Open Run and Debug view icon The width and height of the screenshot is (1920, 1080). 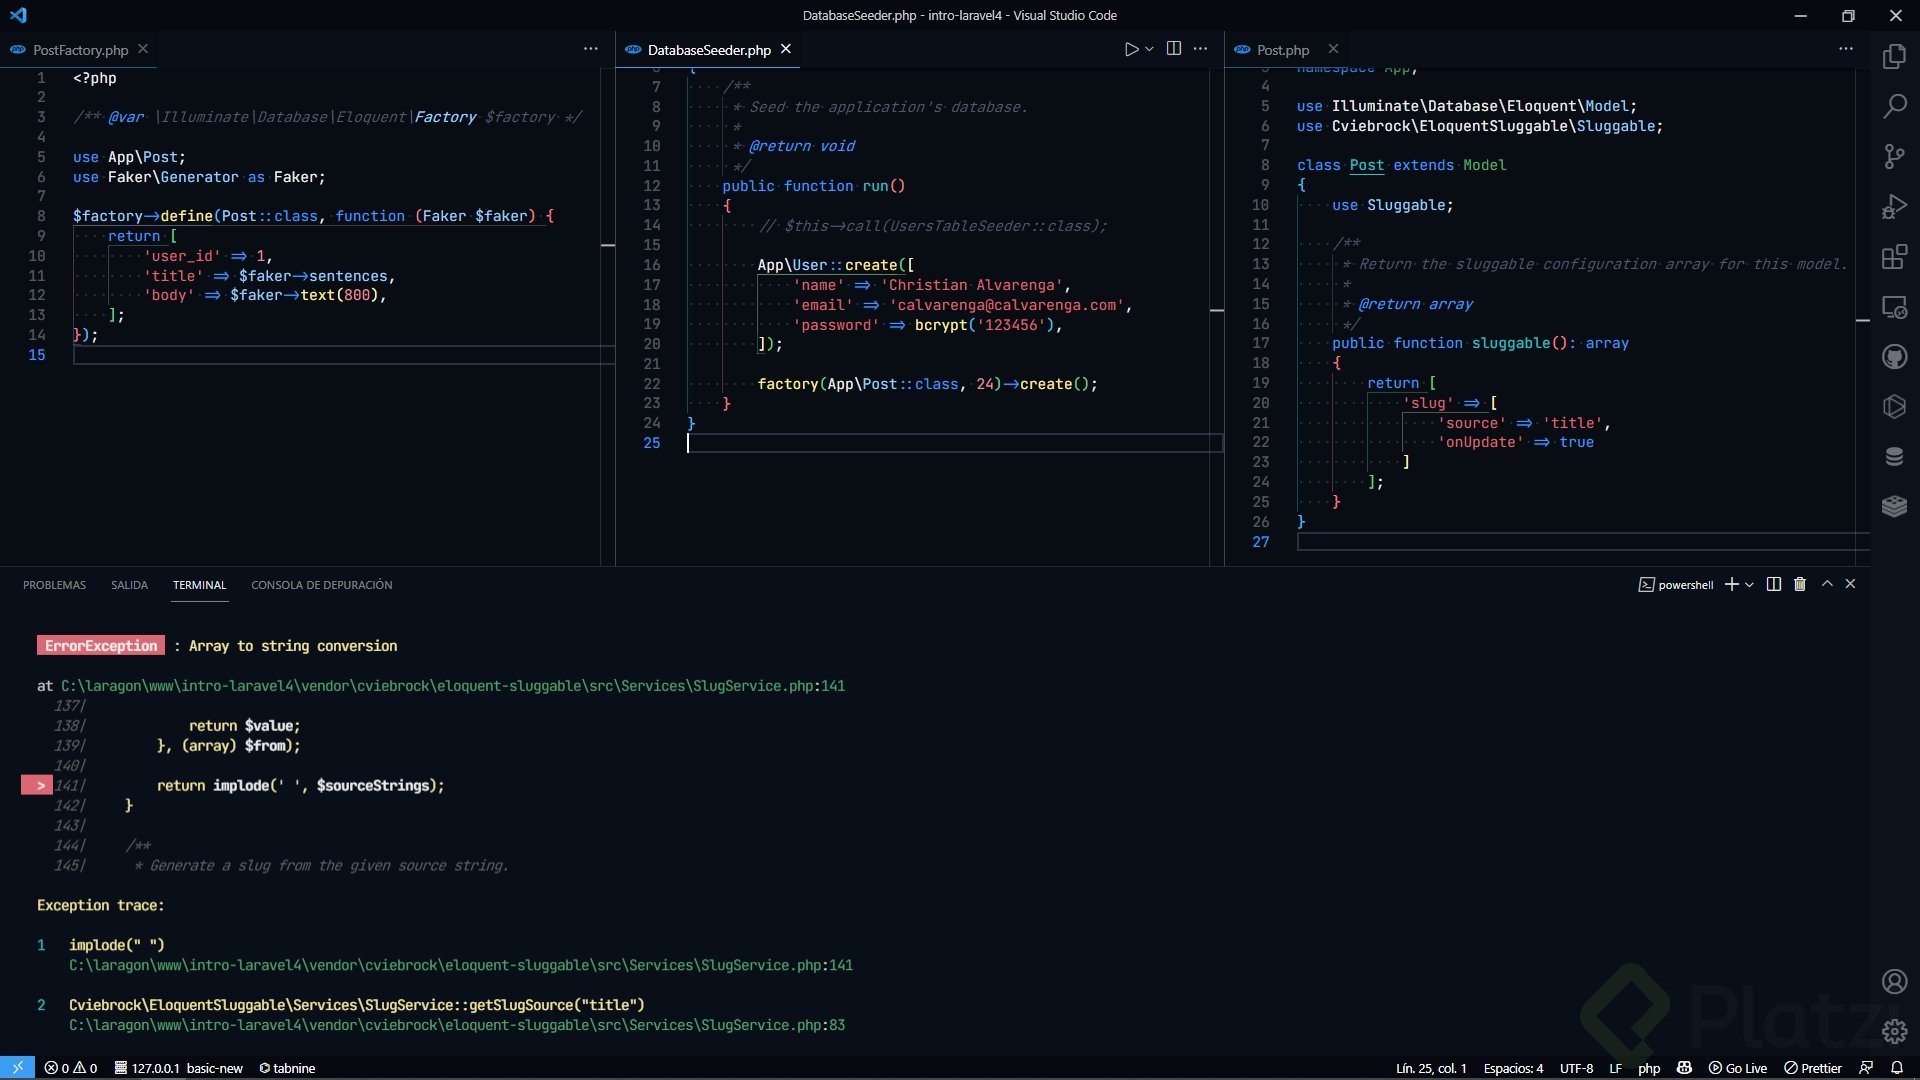click(1894, 206)
